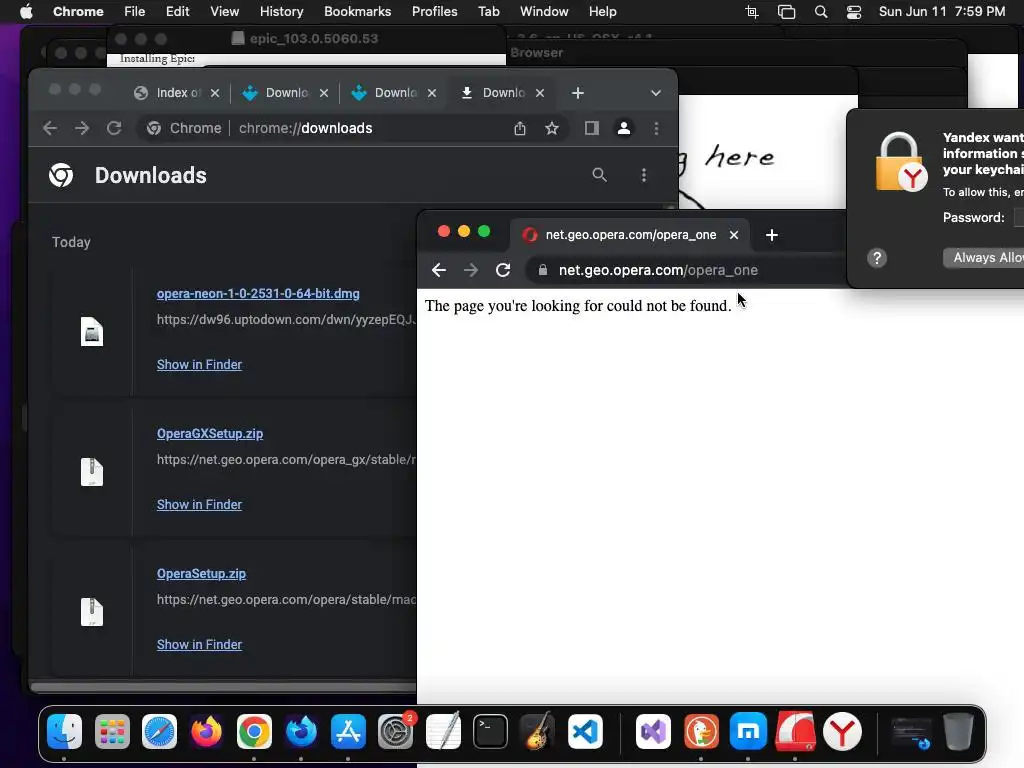Launch Firefox from the dock
The image size is (1024, 768).
[206, 731]
